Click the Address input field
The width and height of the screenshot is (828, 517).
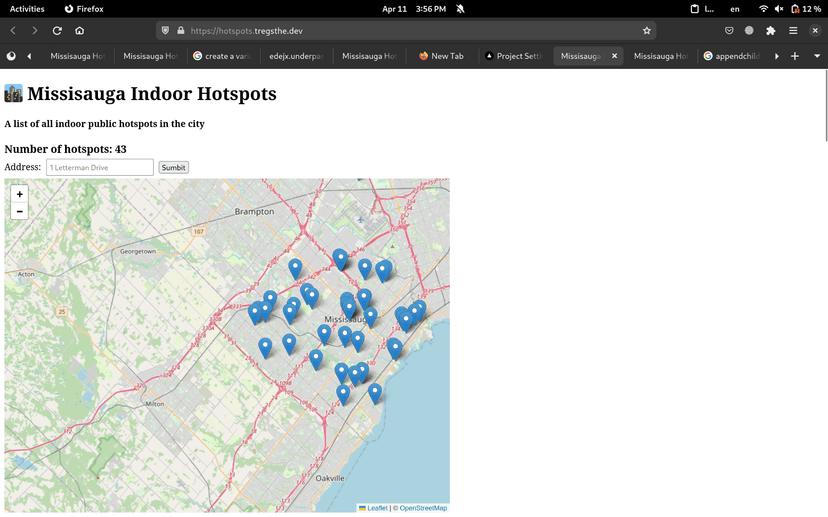pos(99,167)
